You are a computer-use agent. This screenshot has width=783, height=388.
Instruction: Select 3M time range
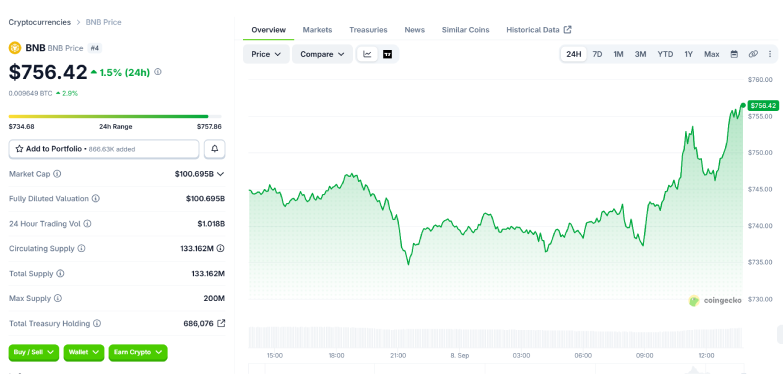coord(640,54)
